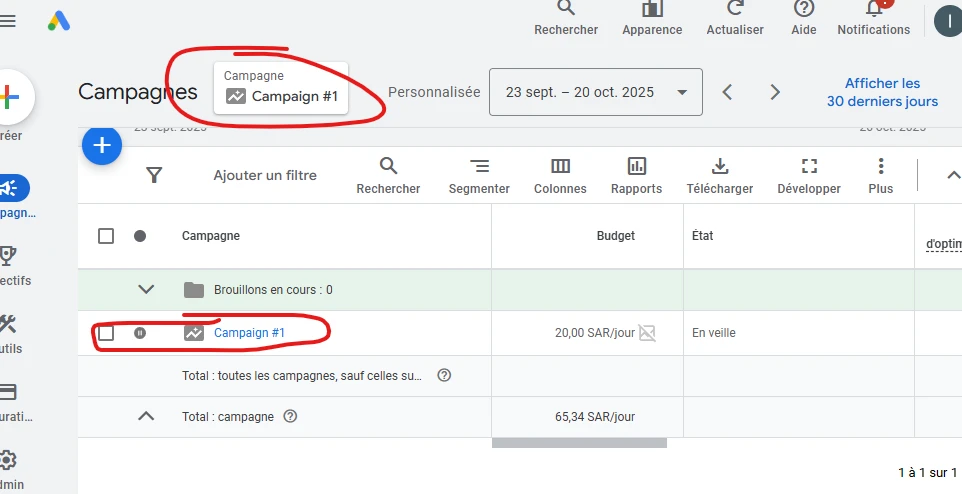
Task: Open the Plus three-dot menu
Action: (x=880, y=167)
